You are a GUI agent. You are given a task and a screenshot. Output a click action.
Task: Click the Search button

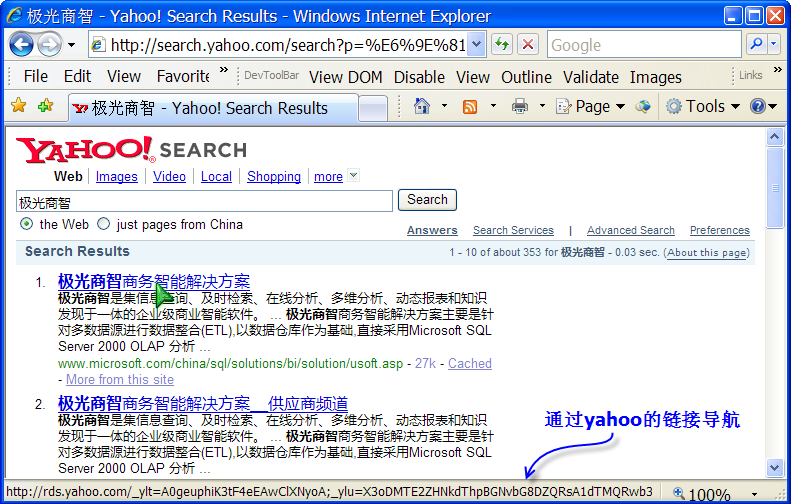[427, 200]
